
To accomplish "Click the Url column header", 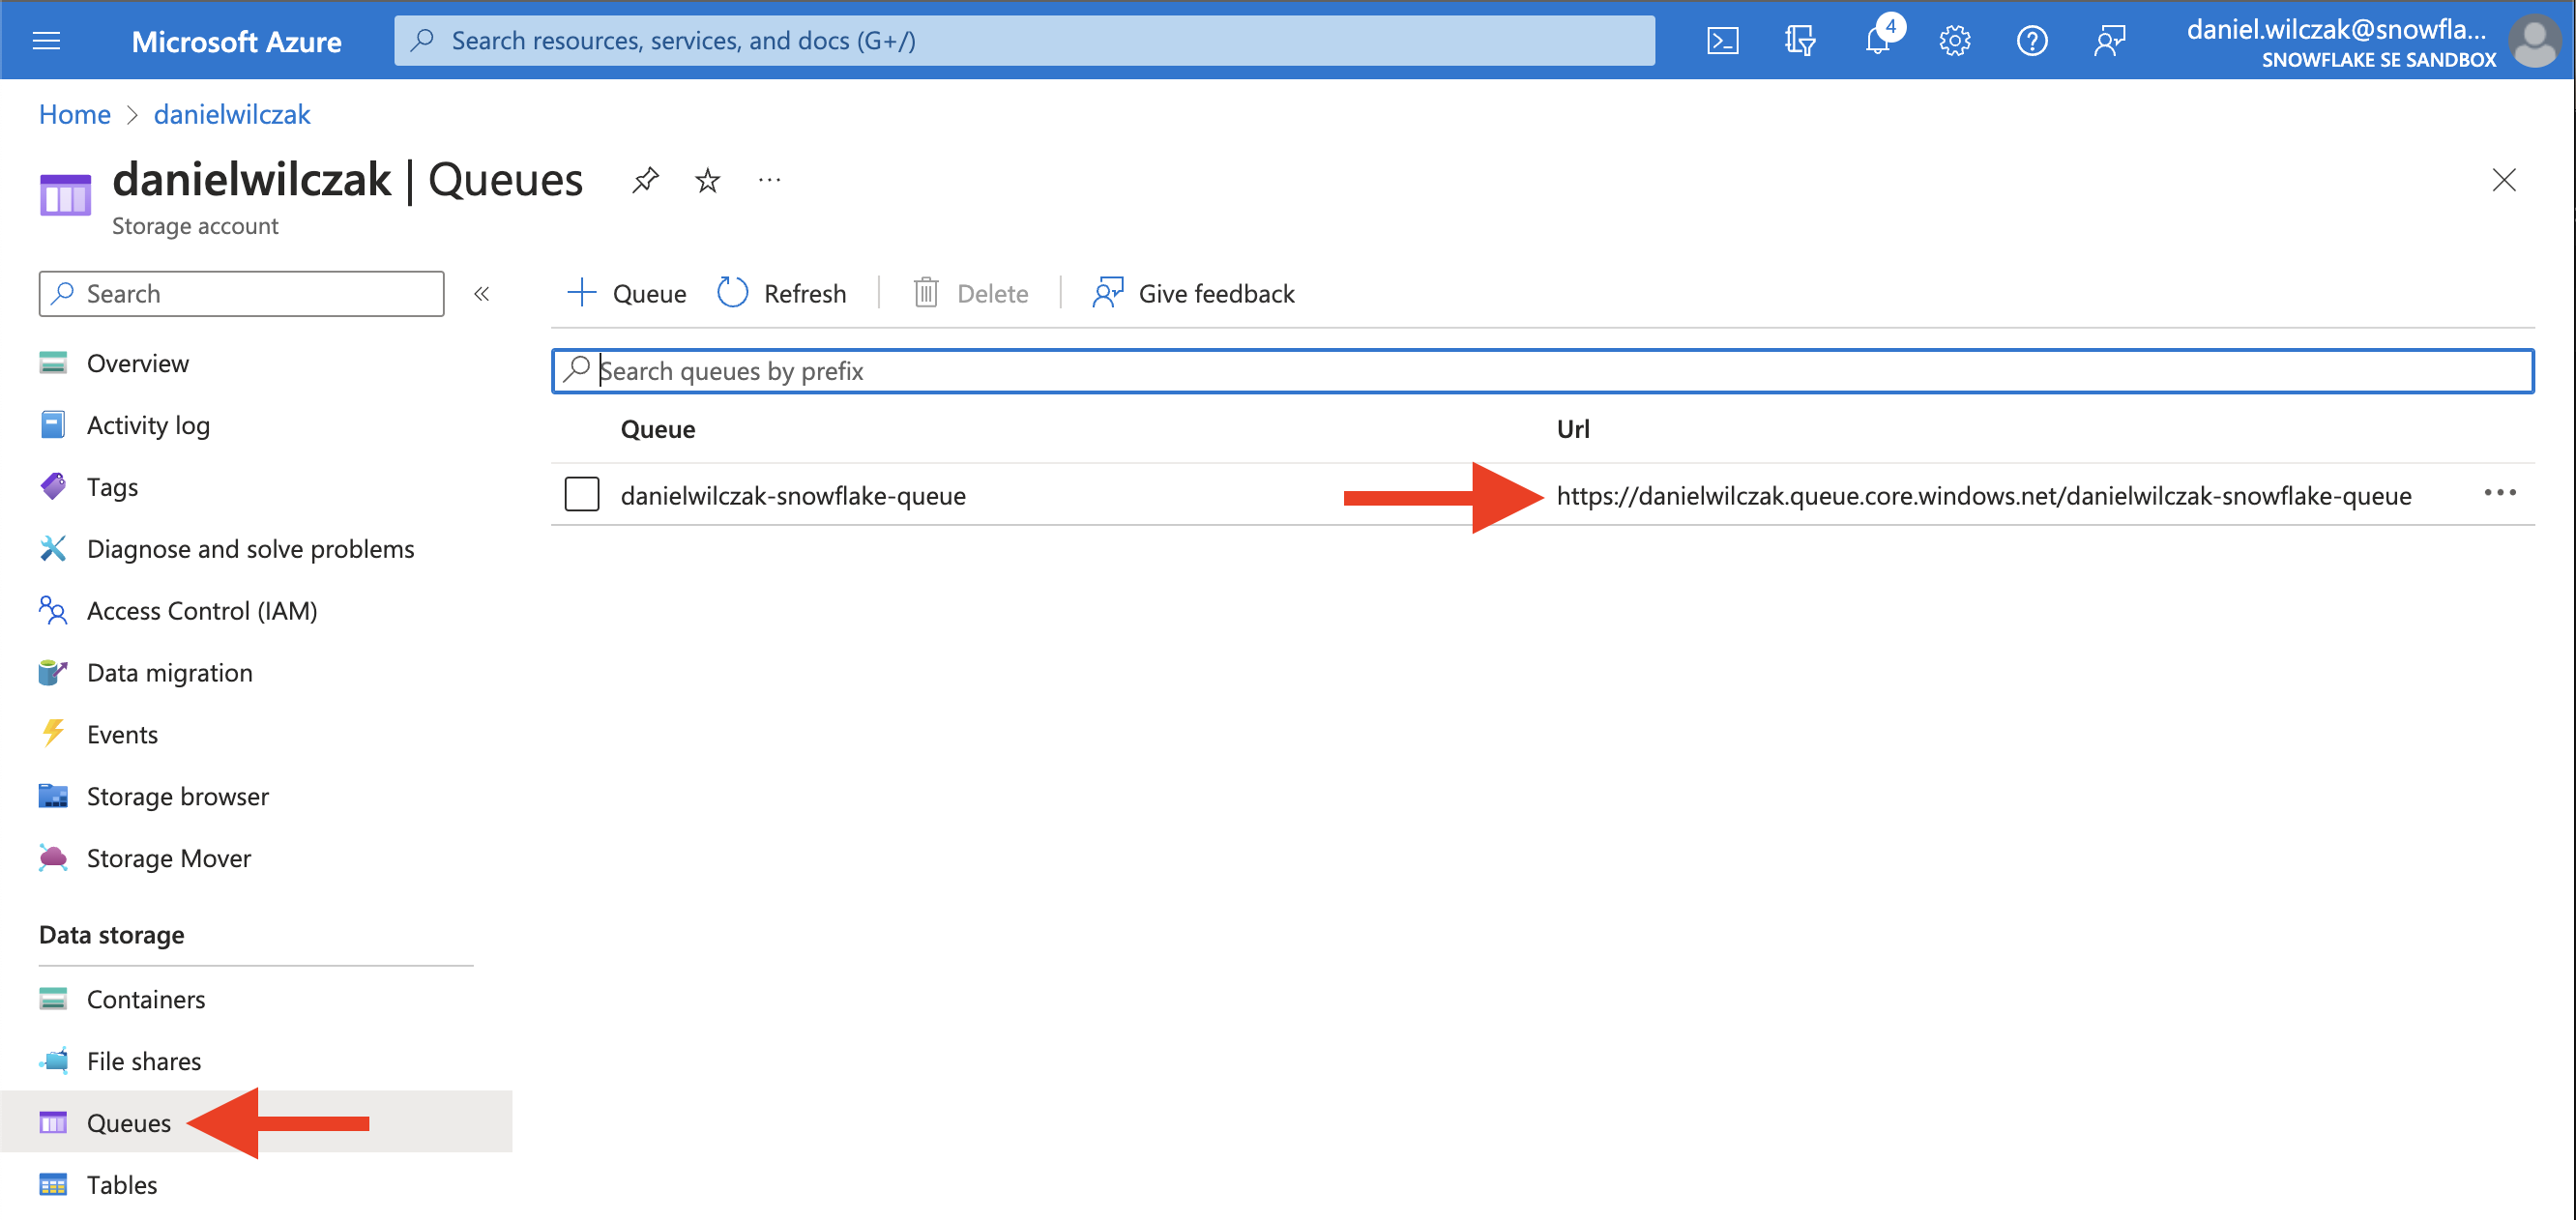I will click(x=1572, y=429).
